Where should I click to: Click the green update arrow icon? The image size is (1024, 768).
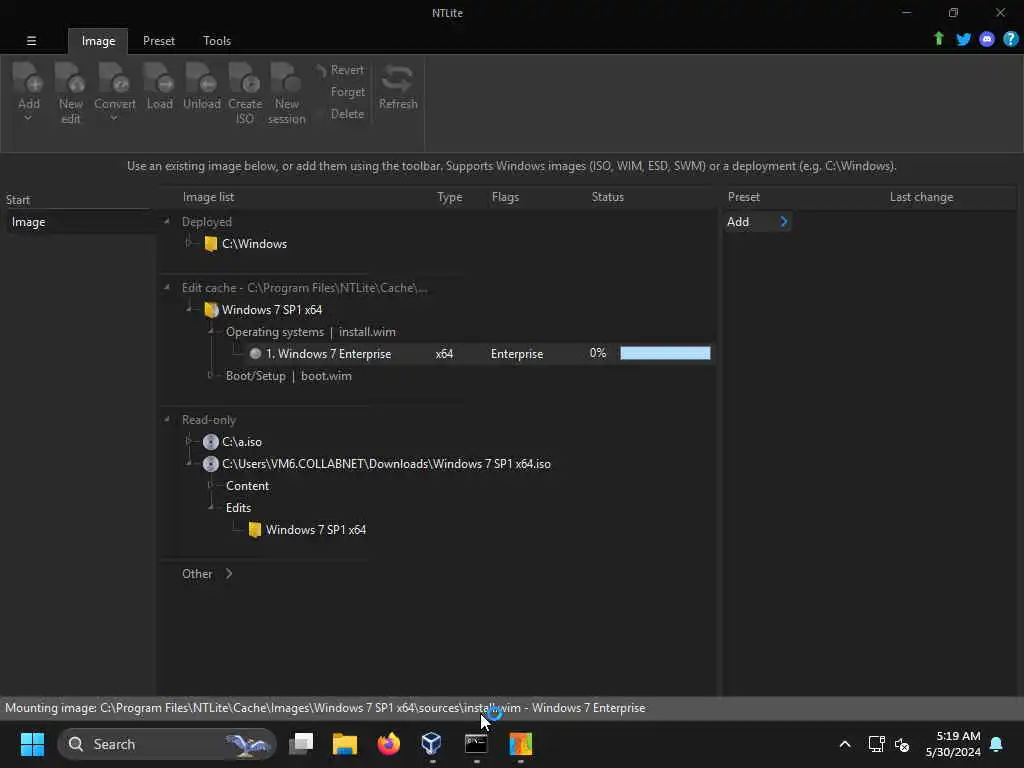pos(938,39)
